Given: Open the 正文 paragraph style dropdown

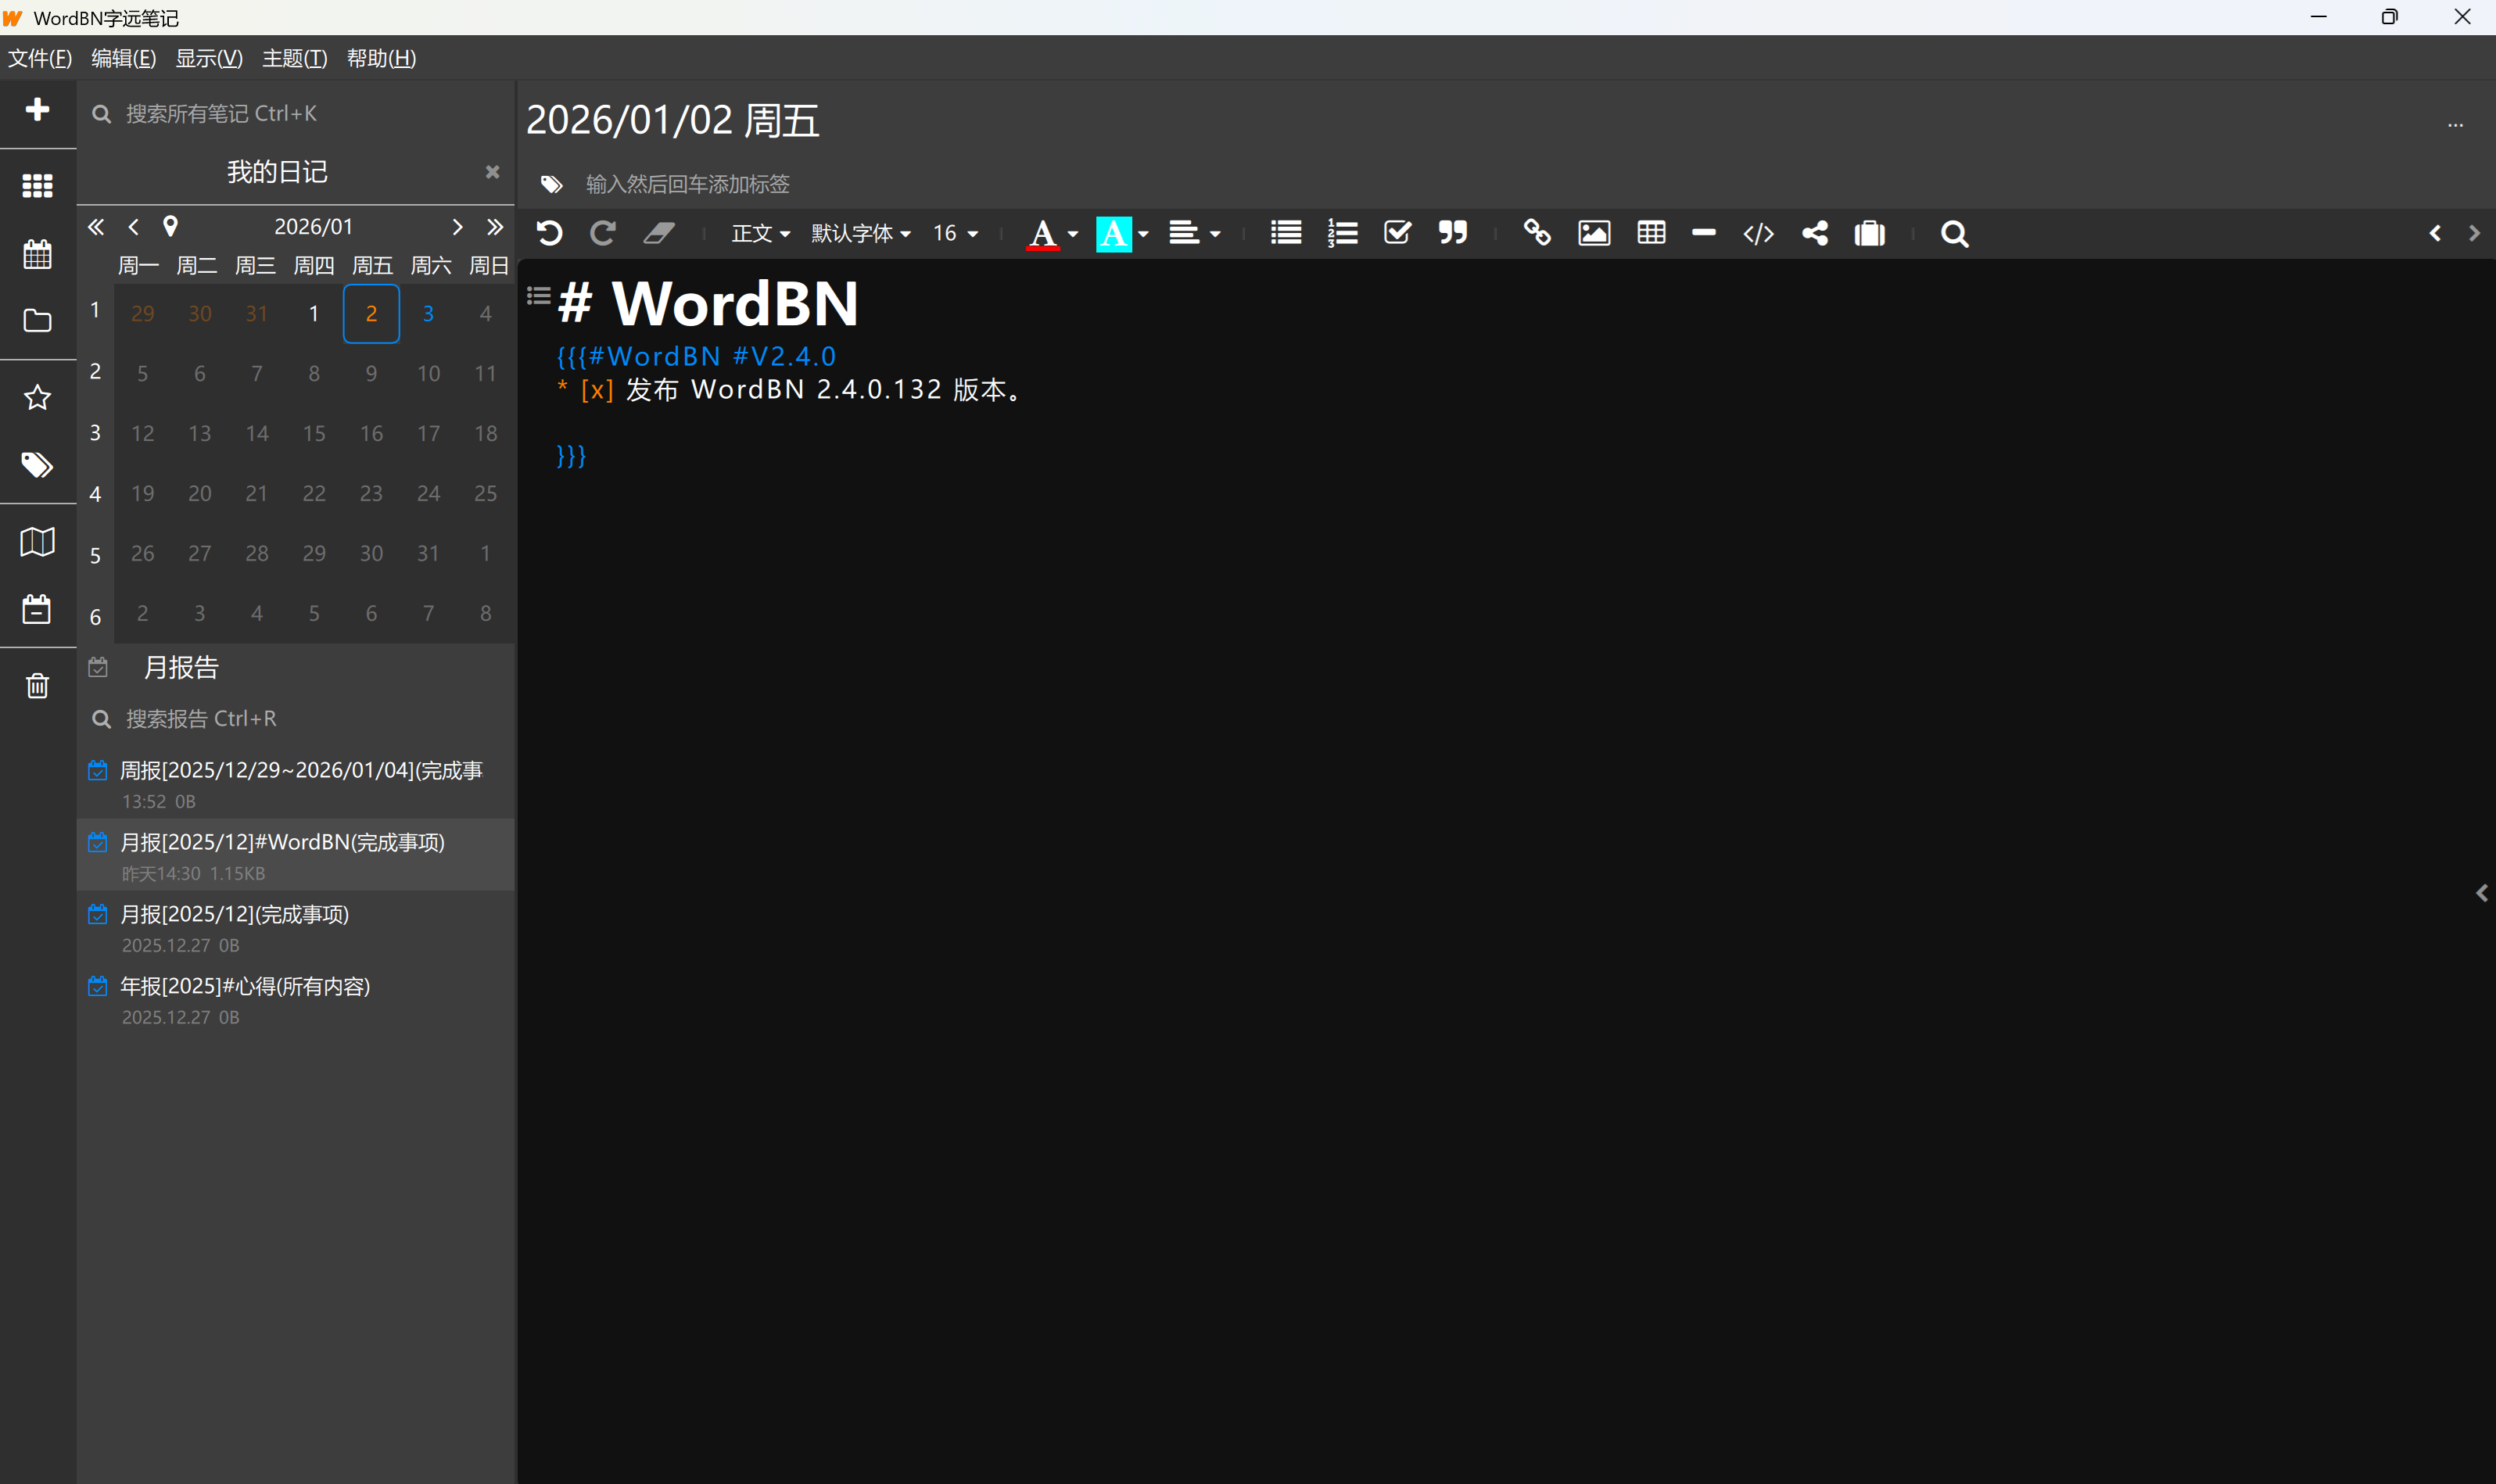Looking at the screenshot, I should pos(760,233).
